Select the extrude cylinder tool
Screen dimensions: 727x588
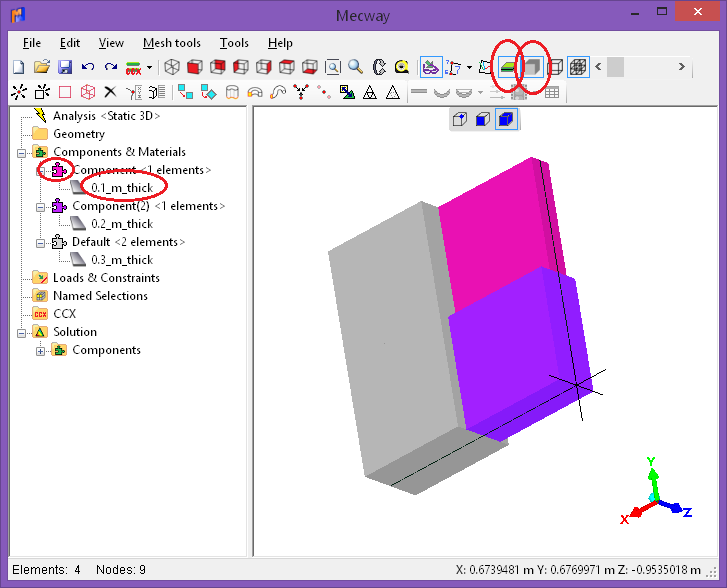pos(232,92)
